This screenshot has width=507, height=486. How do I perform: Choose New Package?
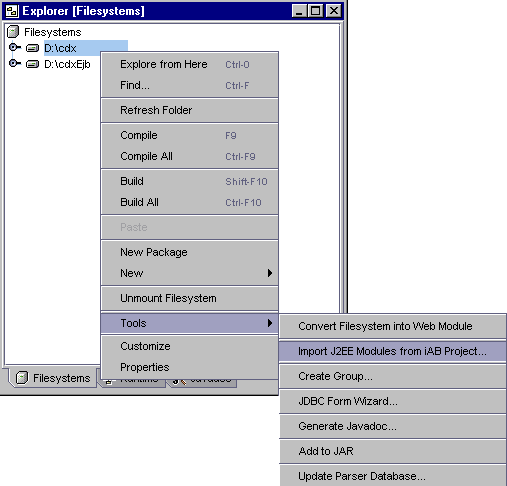pyautogui.click(x=190, y=252)
